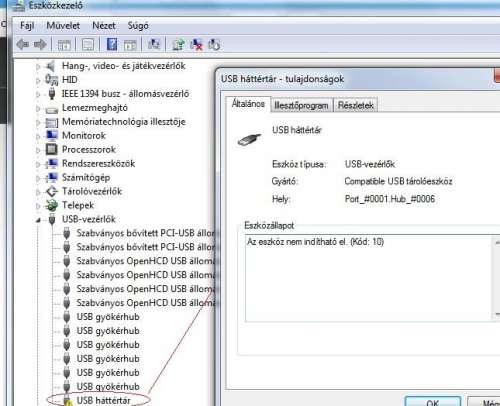Image resolution: width=500 pixels, height=406 pixels.
Task: Select the last Szabványos OpenHCD USB entry
Action: (x=146, y=303)
